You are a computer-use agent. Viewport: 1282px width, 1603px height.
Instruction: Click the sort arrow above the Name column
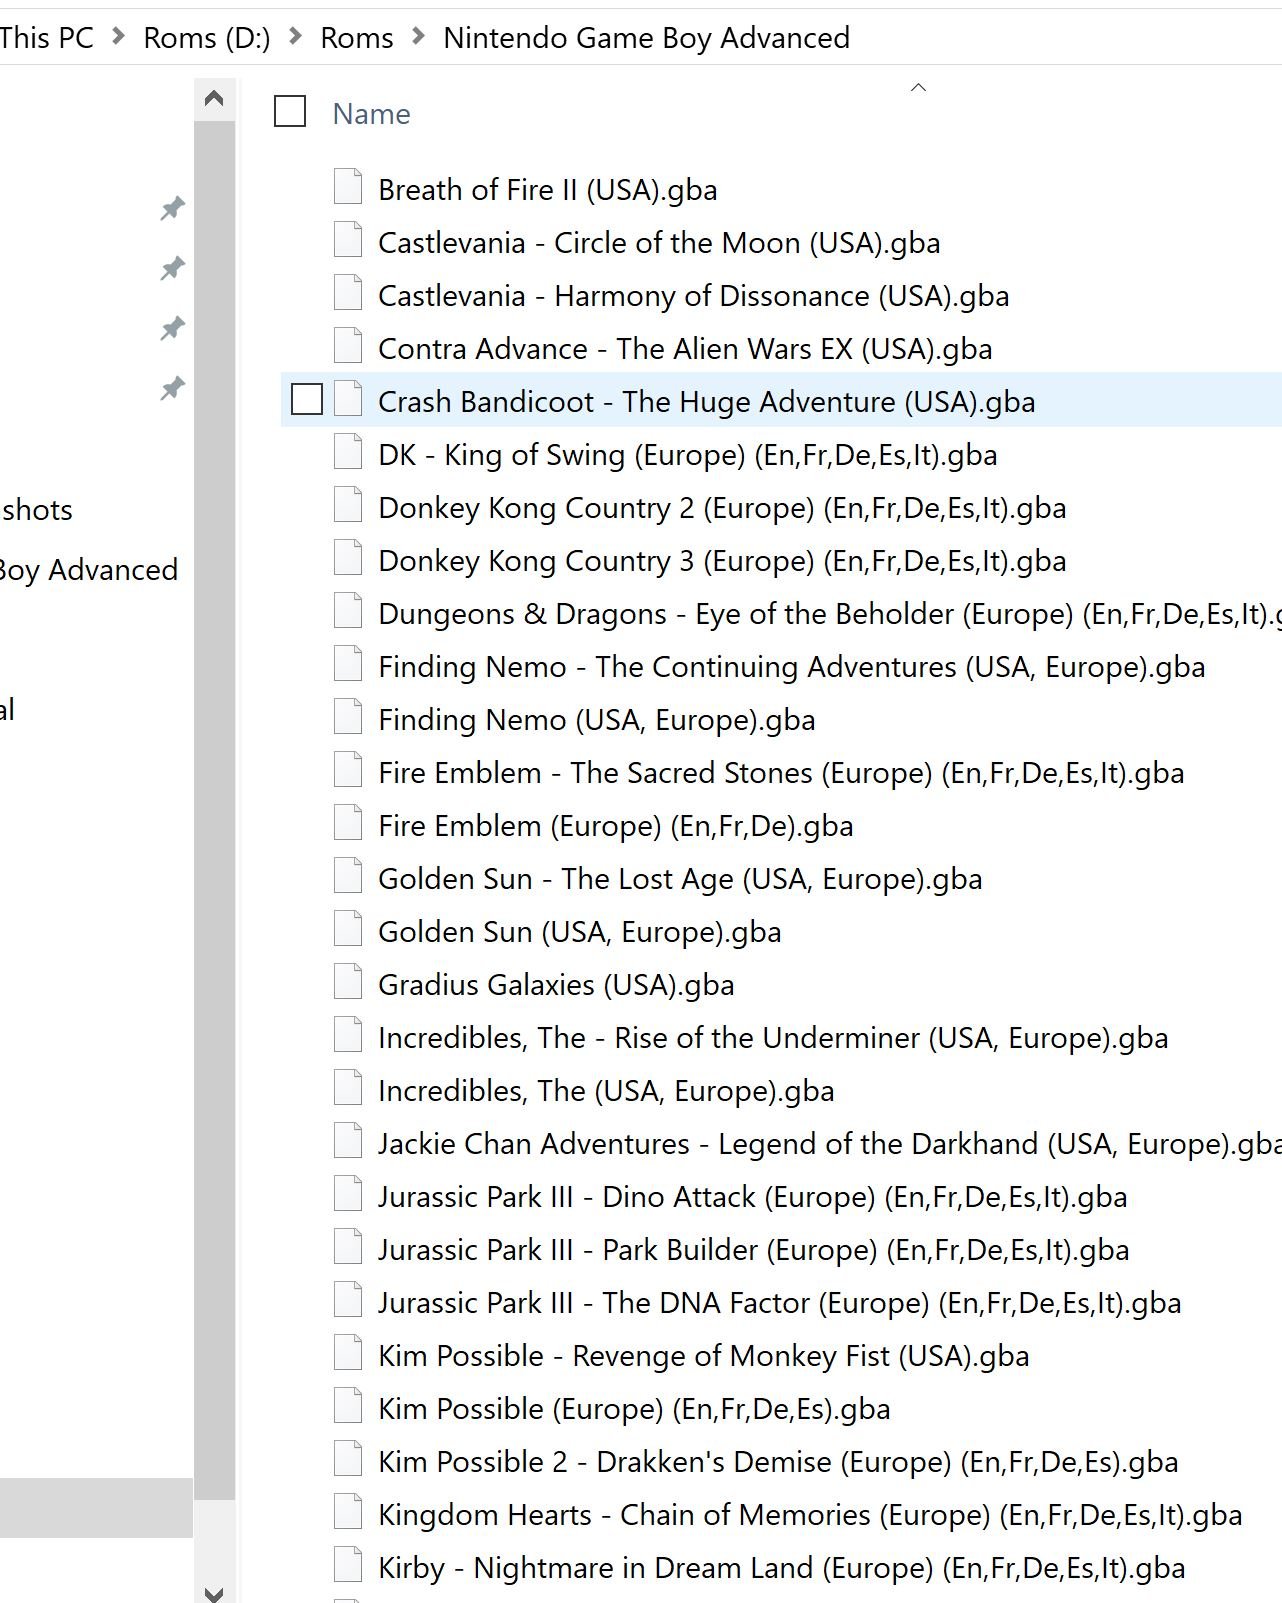[918, 88]
